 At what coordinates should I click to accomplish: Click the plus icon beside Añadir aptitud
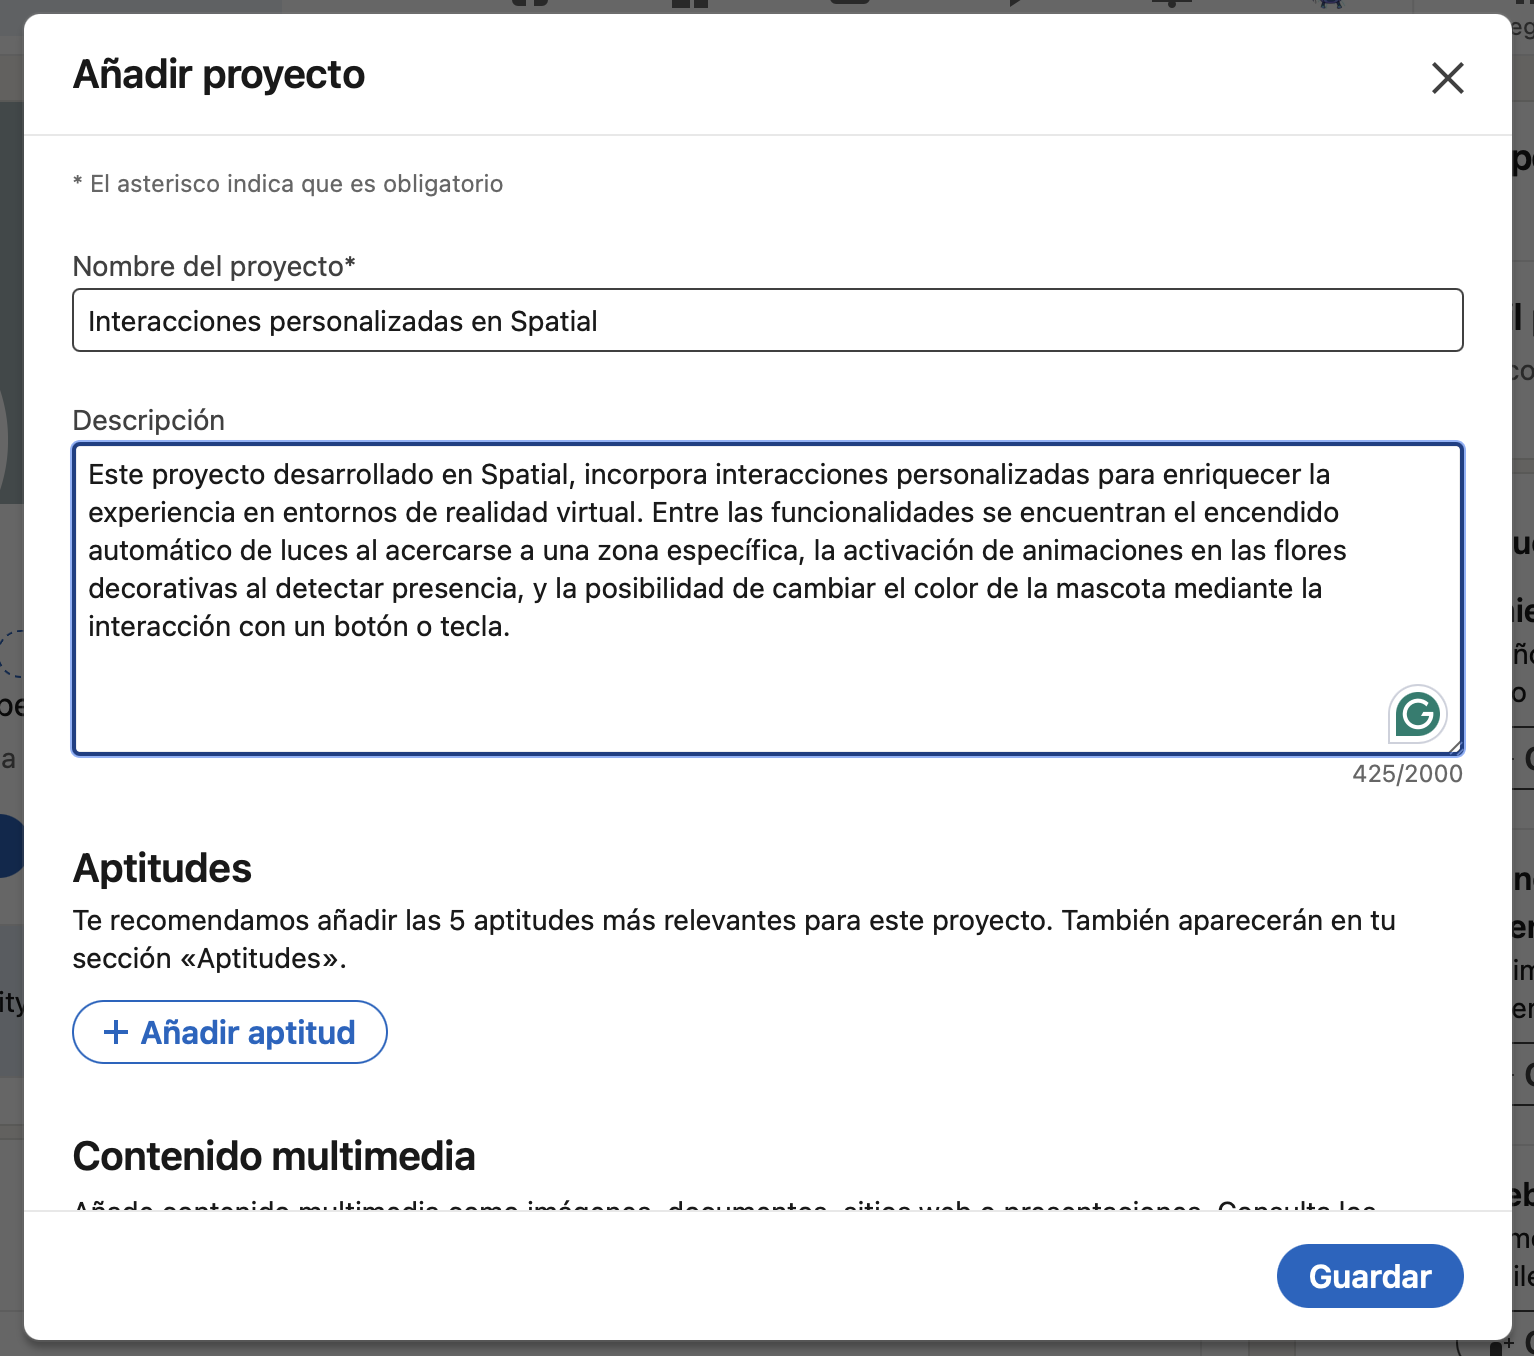pyautogui.click(x=116, y=1032)
